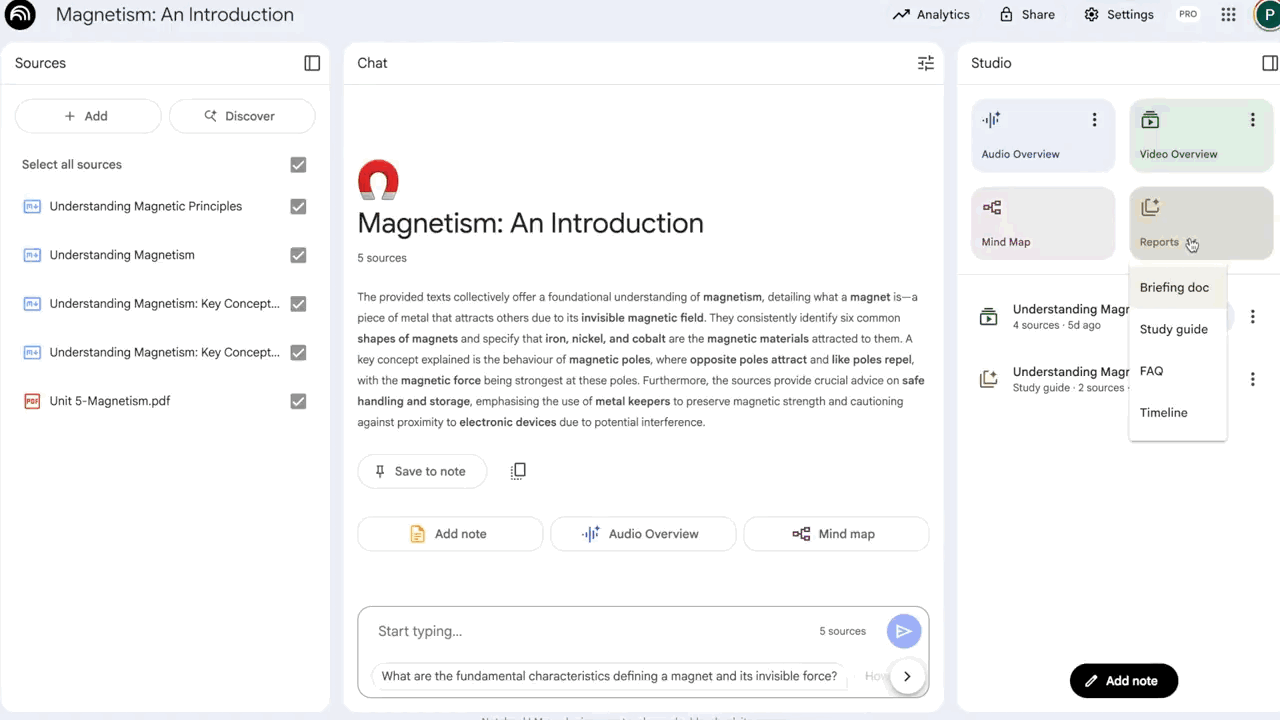Click the Save to note button

421,471
